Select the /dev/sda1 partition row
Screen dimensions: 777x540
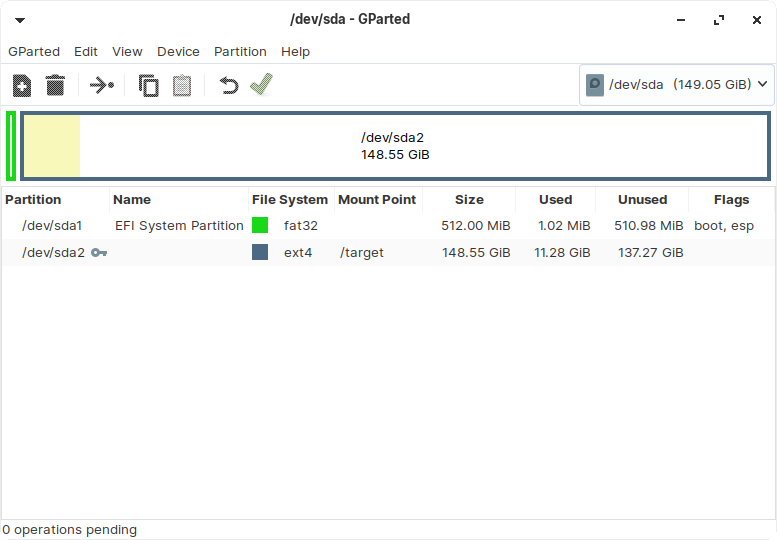52,226
